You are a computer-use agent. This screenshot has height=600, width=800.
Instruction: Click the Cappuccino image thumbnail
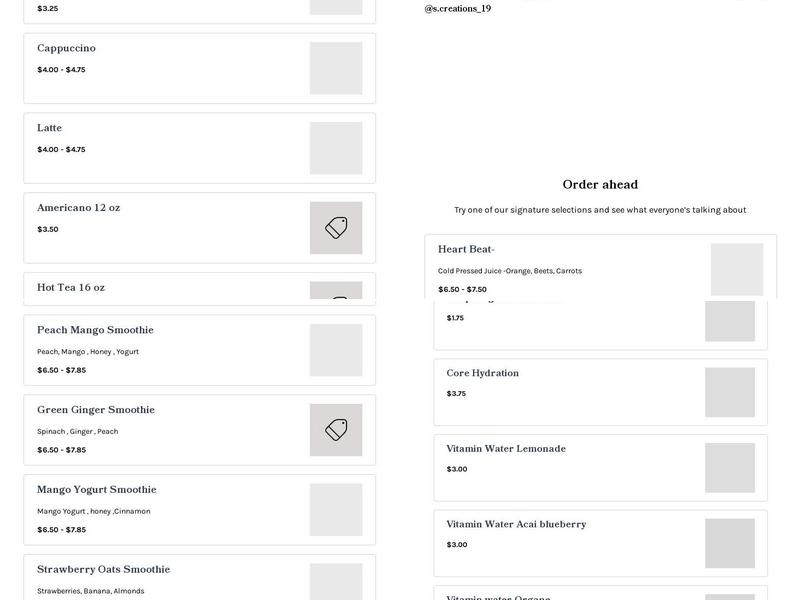[336, 68]
